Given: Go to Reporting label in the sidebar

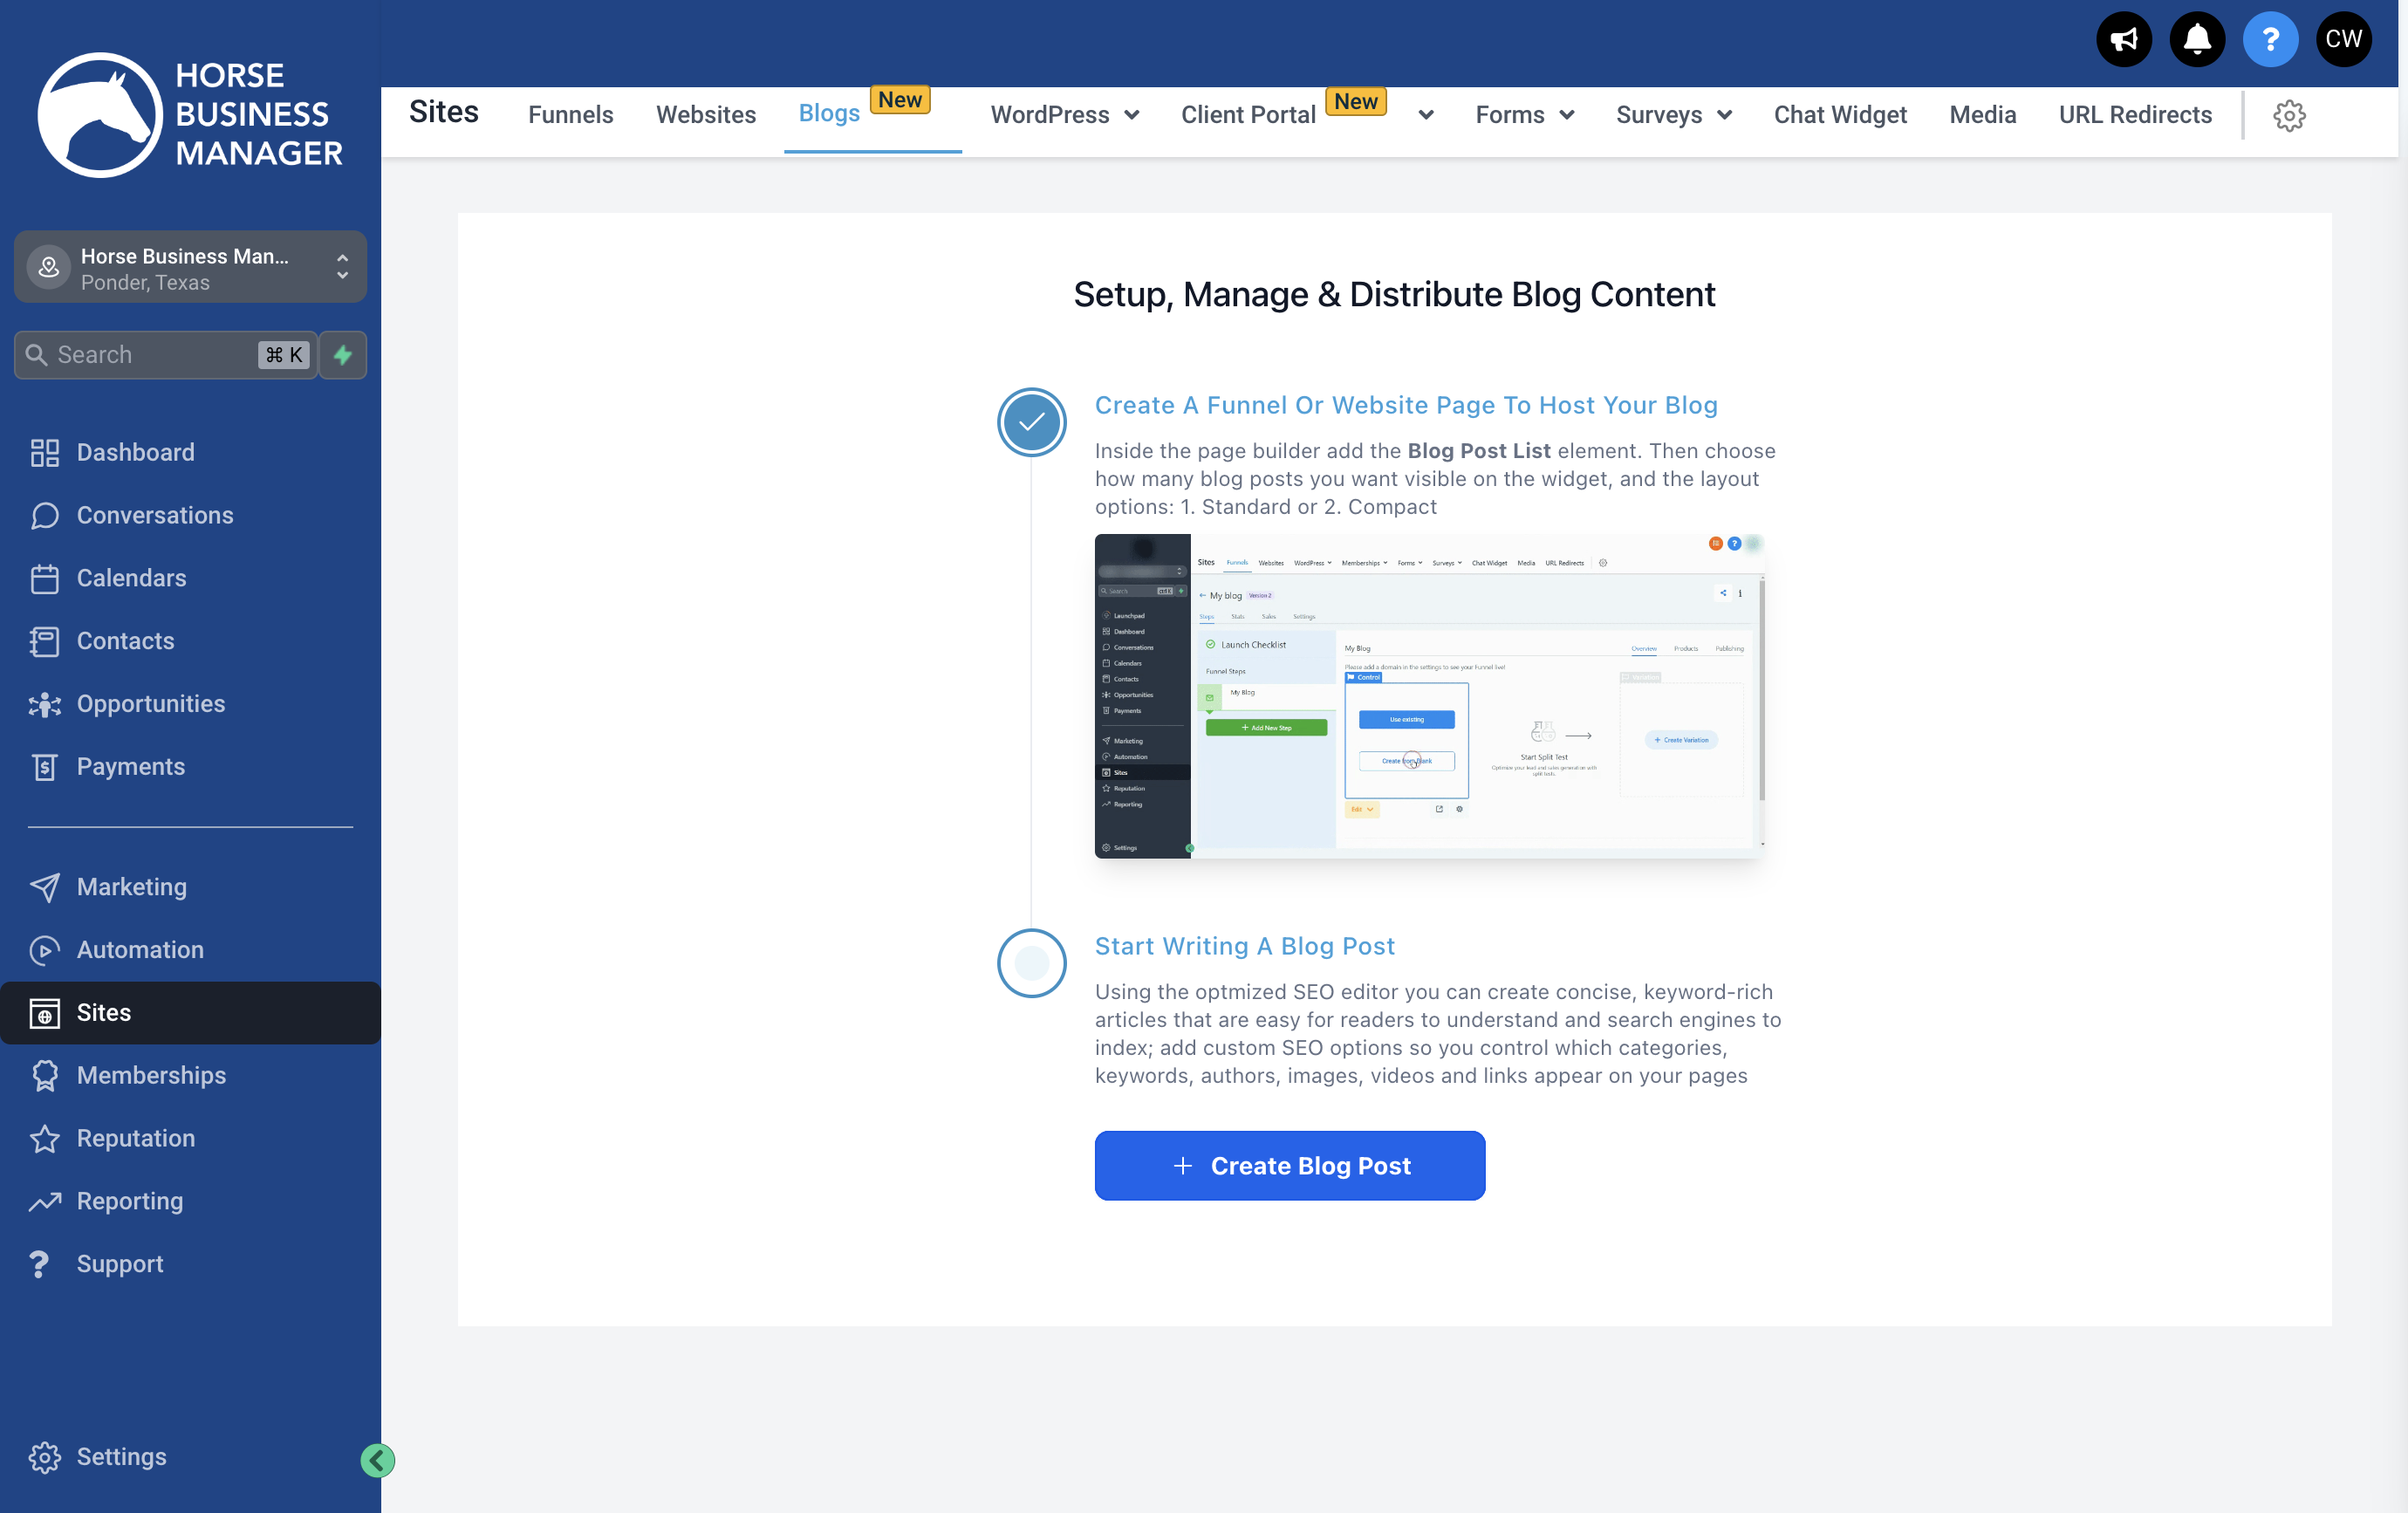Looking at the screenshot, I should [x=130, y=1201].
